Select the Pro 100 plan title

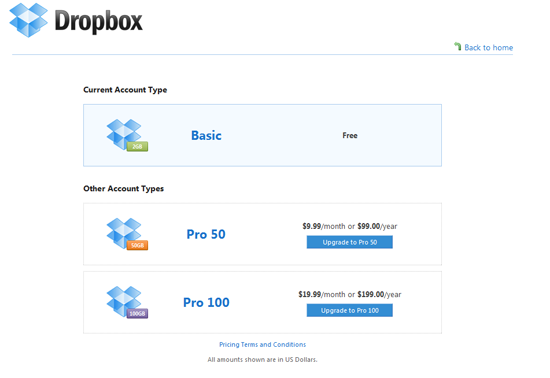click(x=206, y=302)
